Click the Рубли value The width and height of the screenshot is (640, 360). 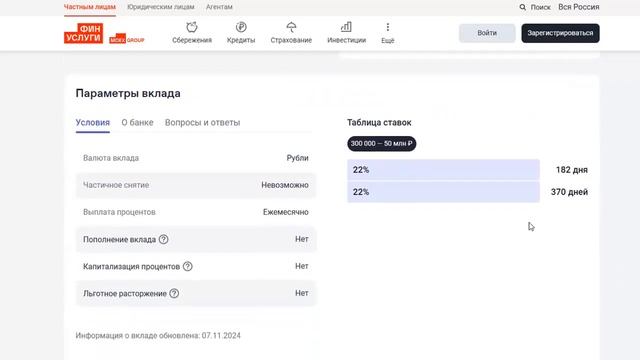[297, 158]
